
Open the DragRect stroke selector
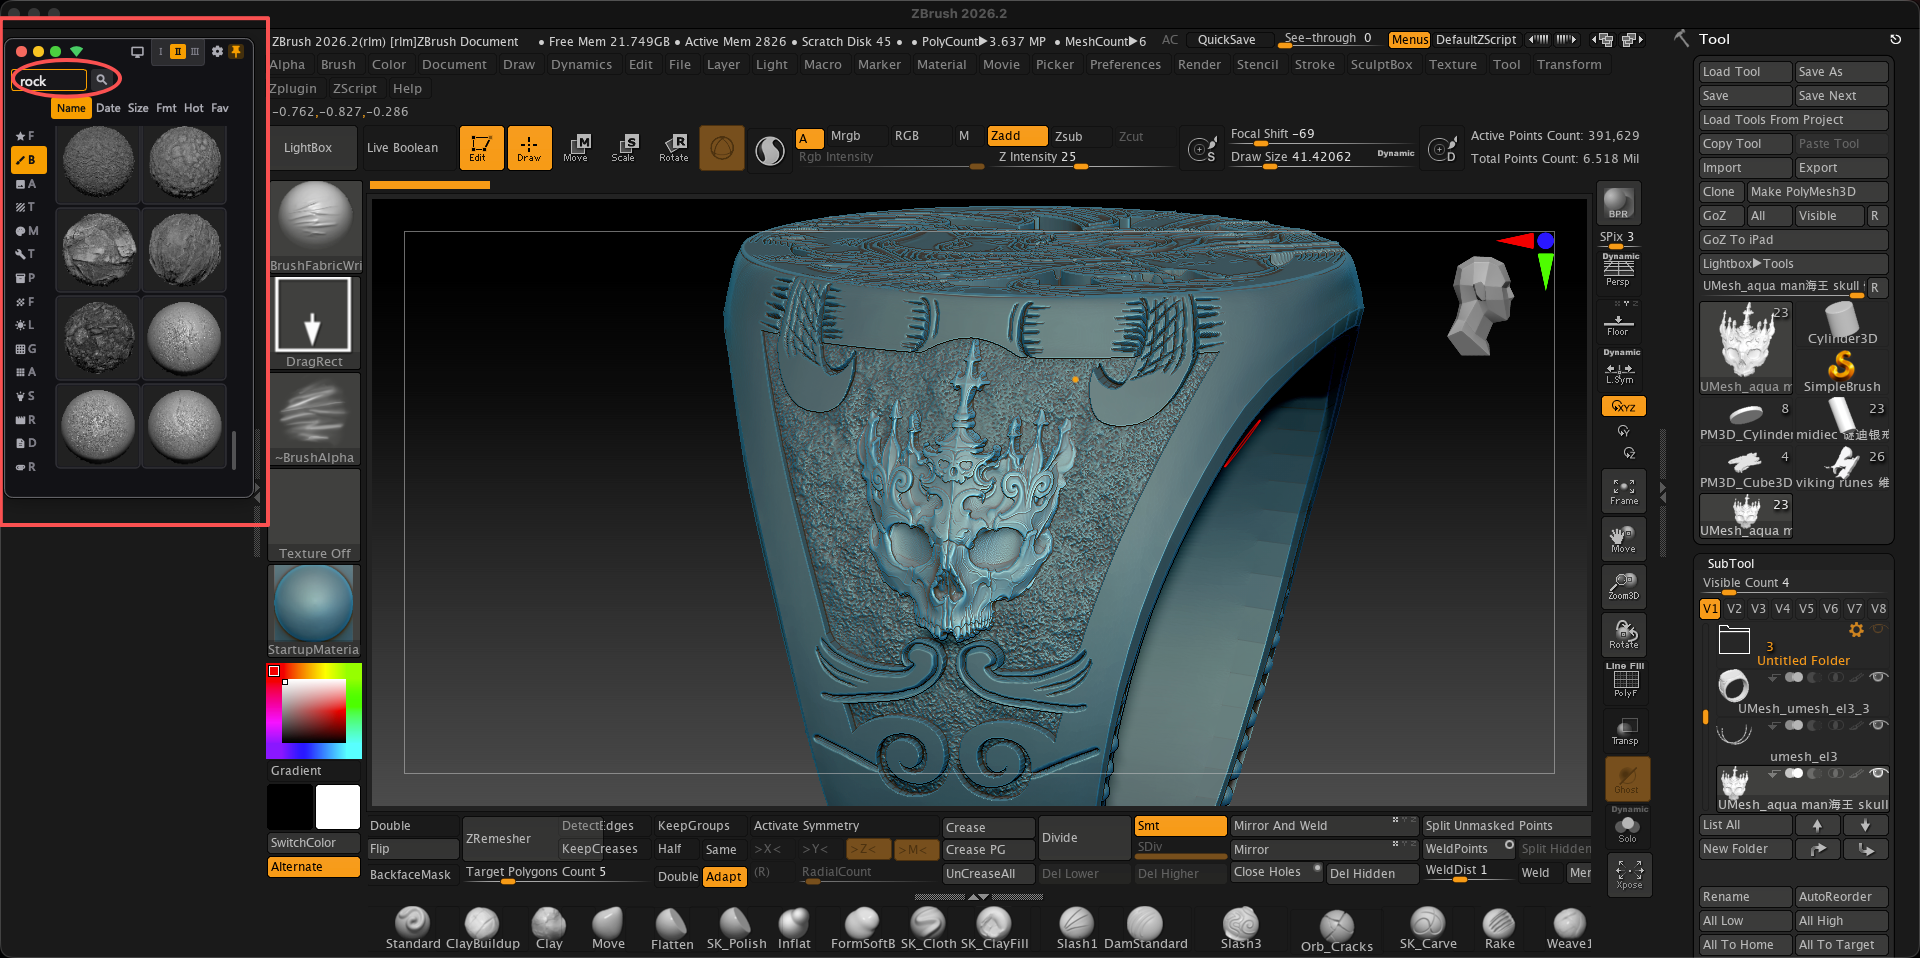[313, 323]
